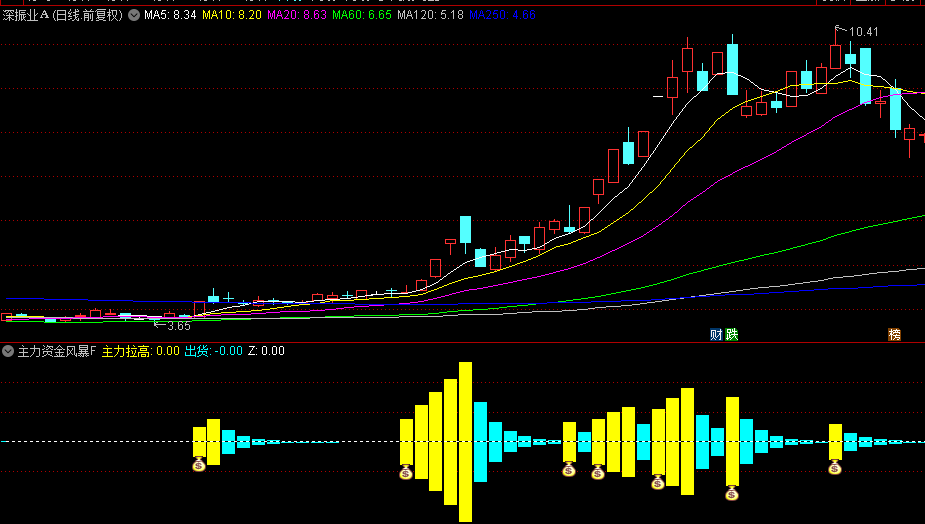This screenshot has height=524, width=925.
Task: Open the dropdown next to 深振业A title
Action: coord(134,15)
